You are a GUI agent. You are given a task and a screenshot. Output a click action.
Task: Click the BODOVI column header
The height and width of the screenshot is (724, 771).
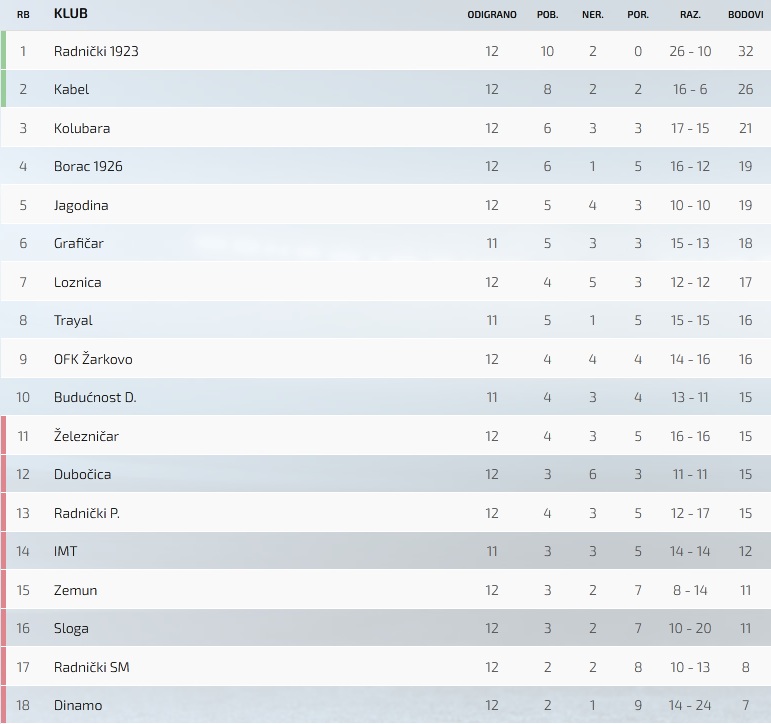pos(746,15)
